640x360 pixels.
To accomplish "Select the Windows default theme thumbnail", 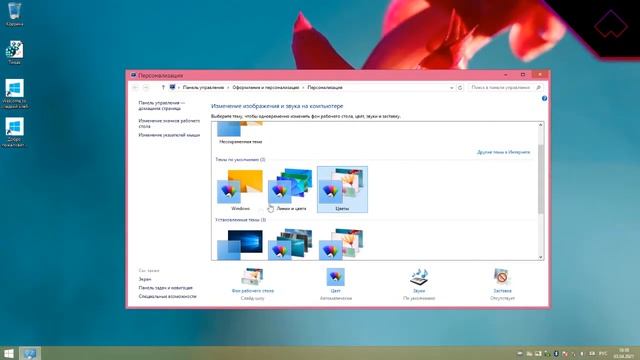I will [240, 190].
